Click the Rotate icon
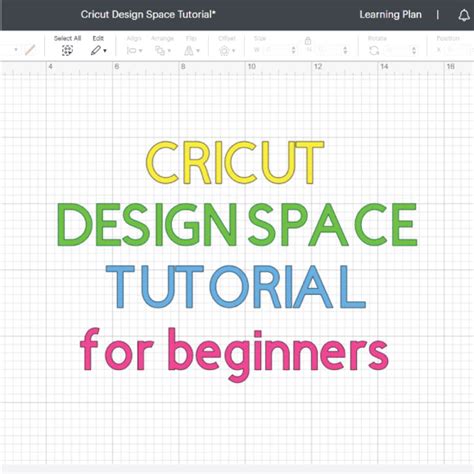 pyautogui.click(x=374, y=50)
